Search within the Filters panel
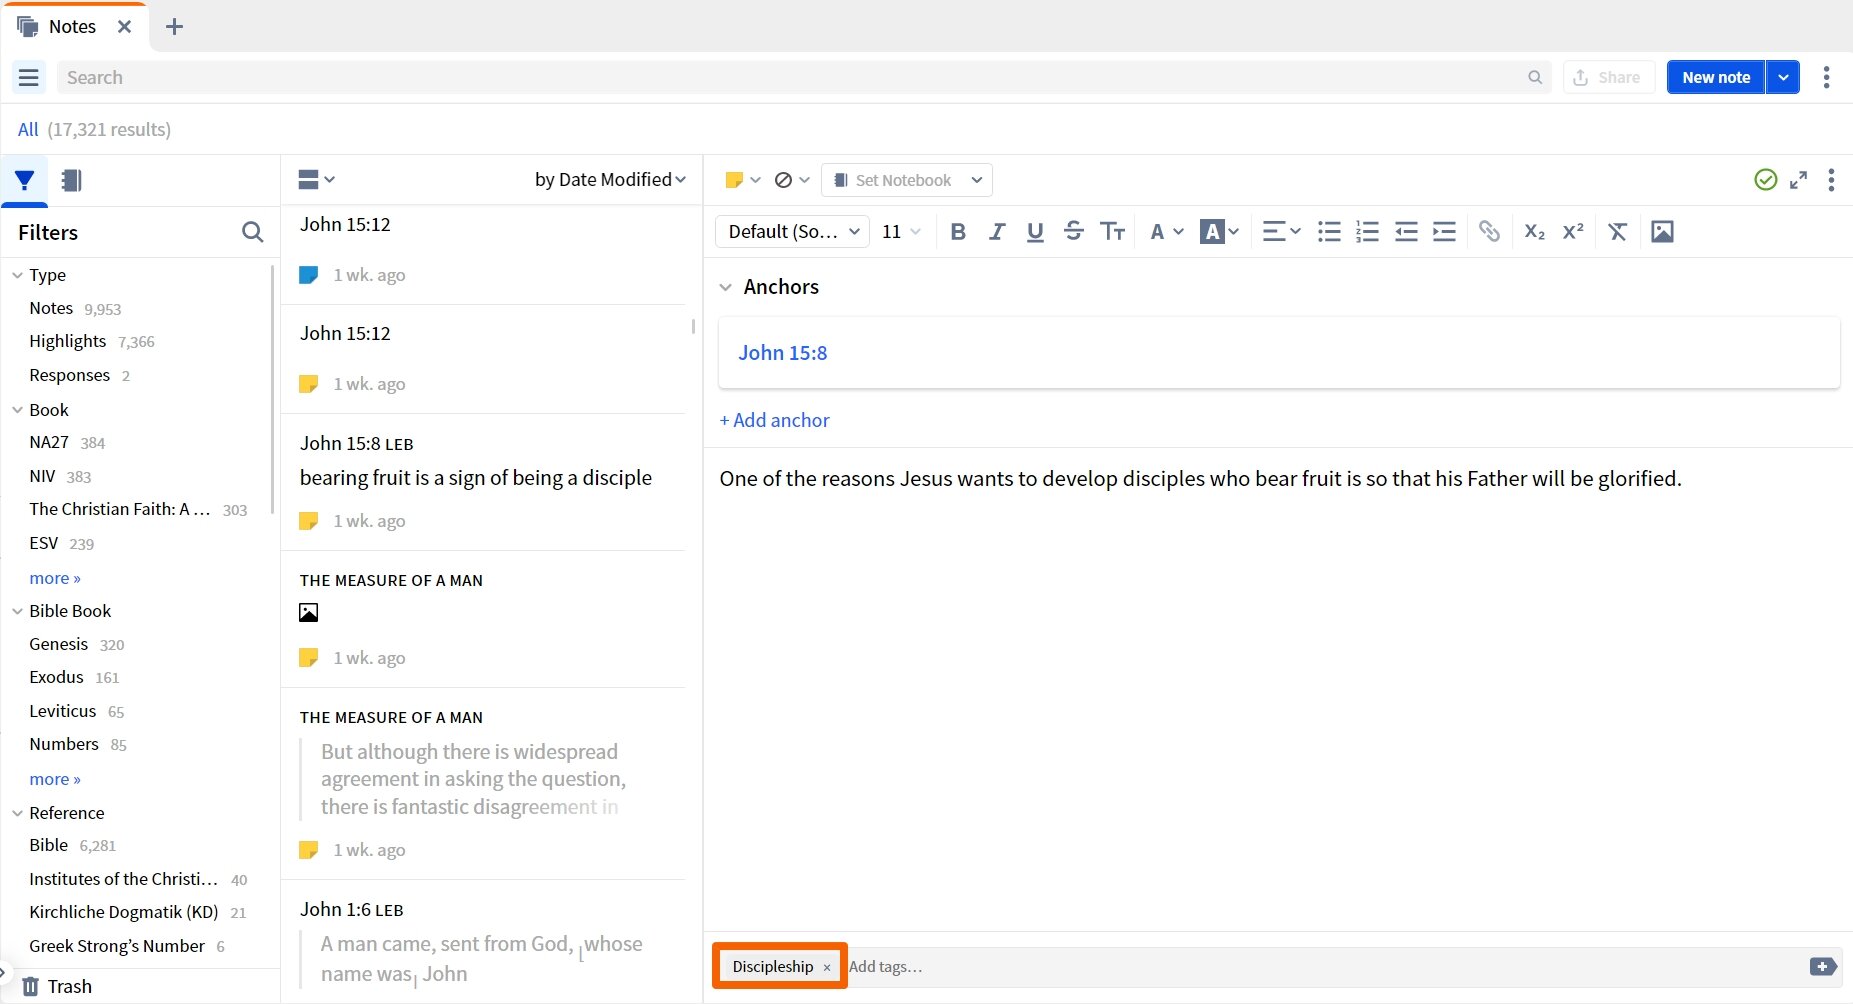Image resolution: width=1853 pixels, height=1004 pixels. point(252,232)
